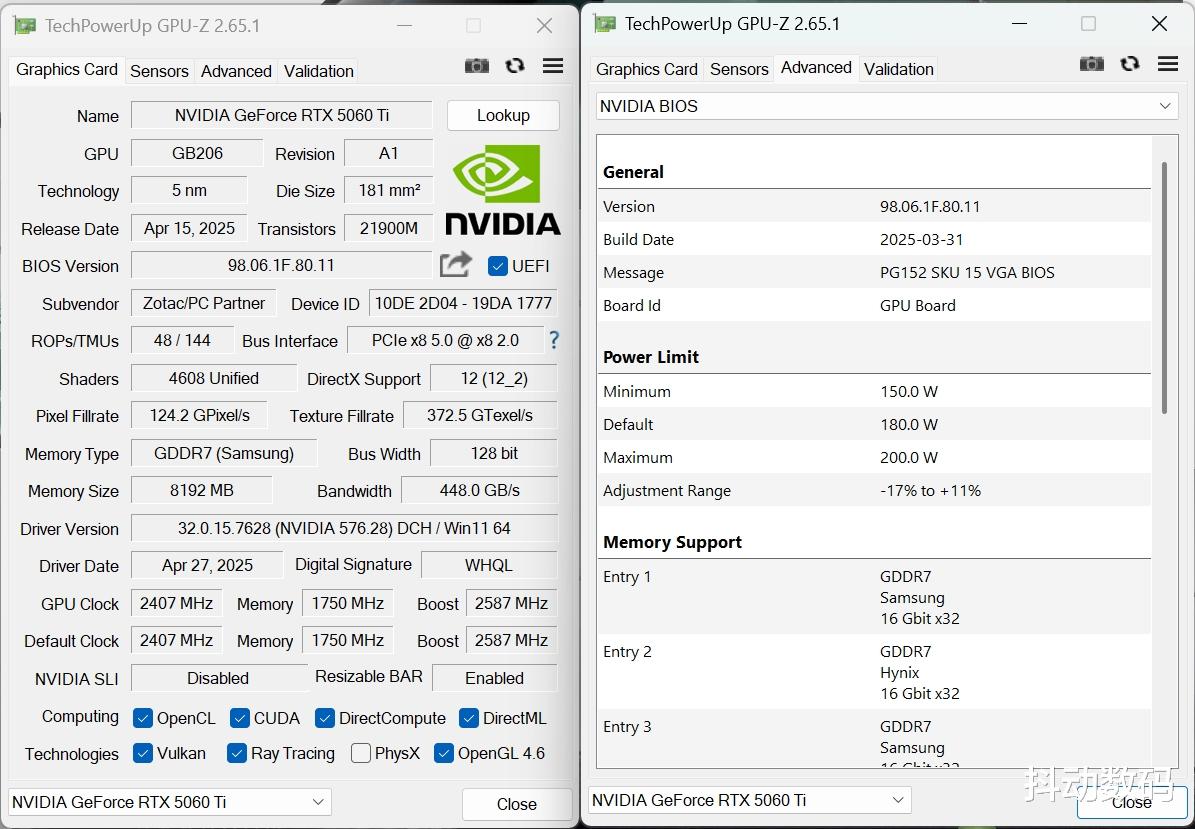The image size is (1195, 829).
Task: Click refresh icon in right GPU-Z window
Action: coord(1130,64)
